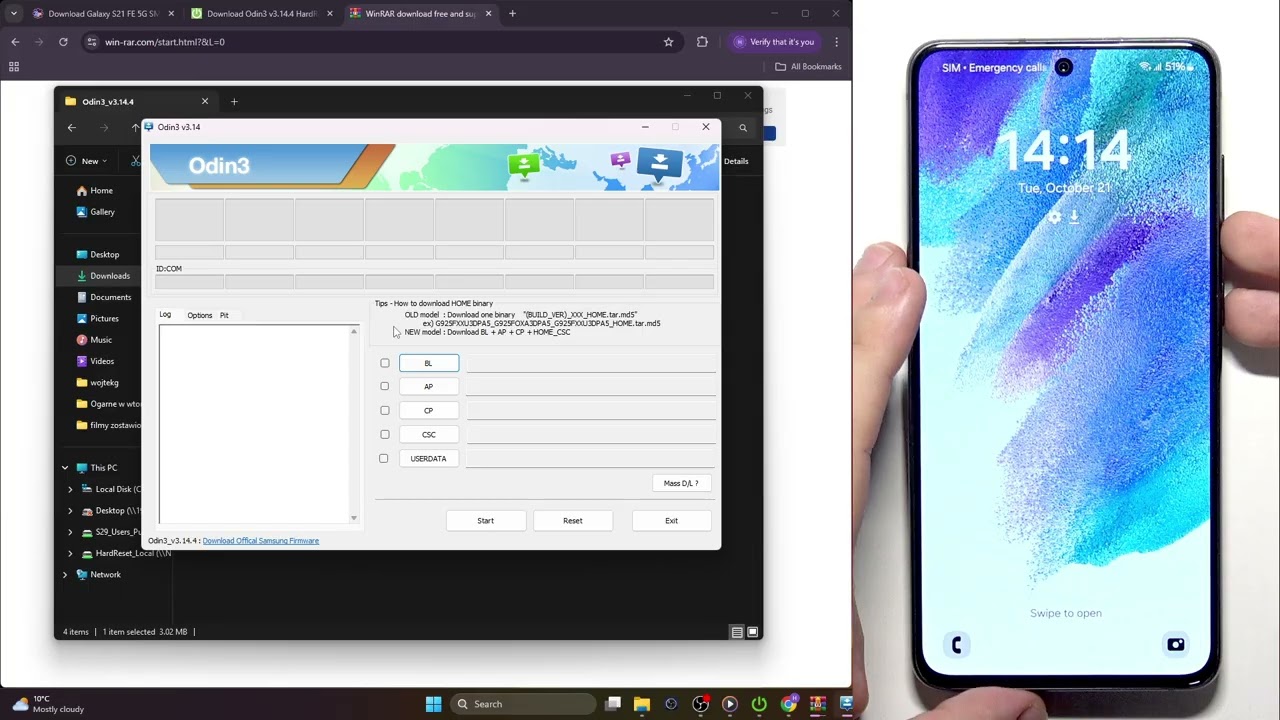Tick the AP checkbox in Odin3

384,386
